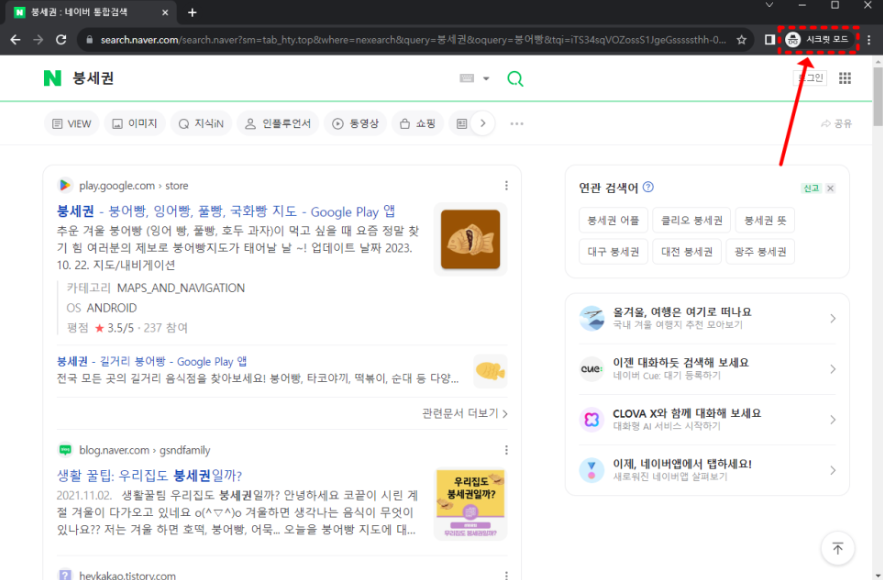Click the address bar URL

coord(413,40)
